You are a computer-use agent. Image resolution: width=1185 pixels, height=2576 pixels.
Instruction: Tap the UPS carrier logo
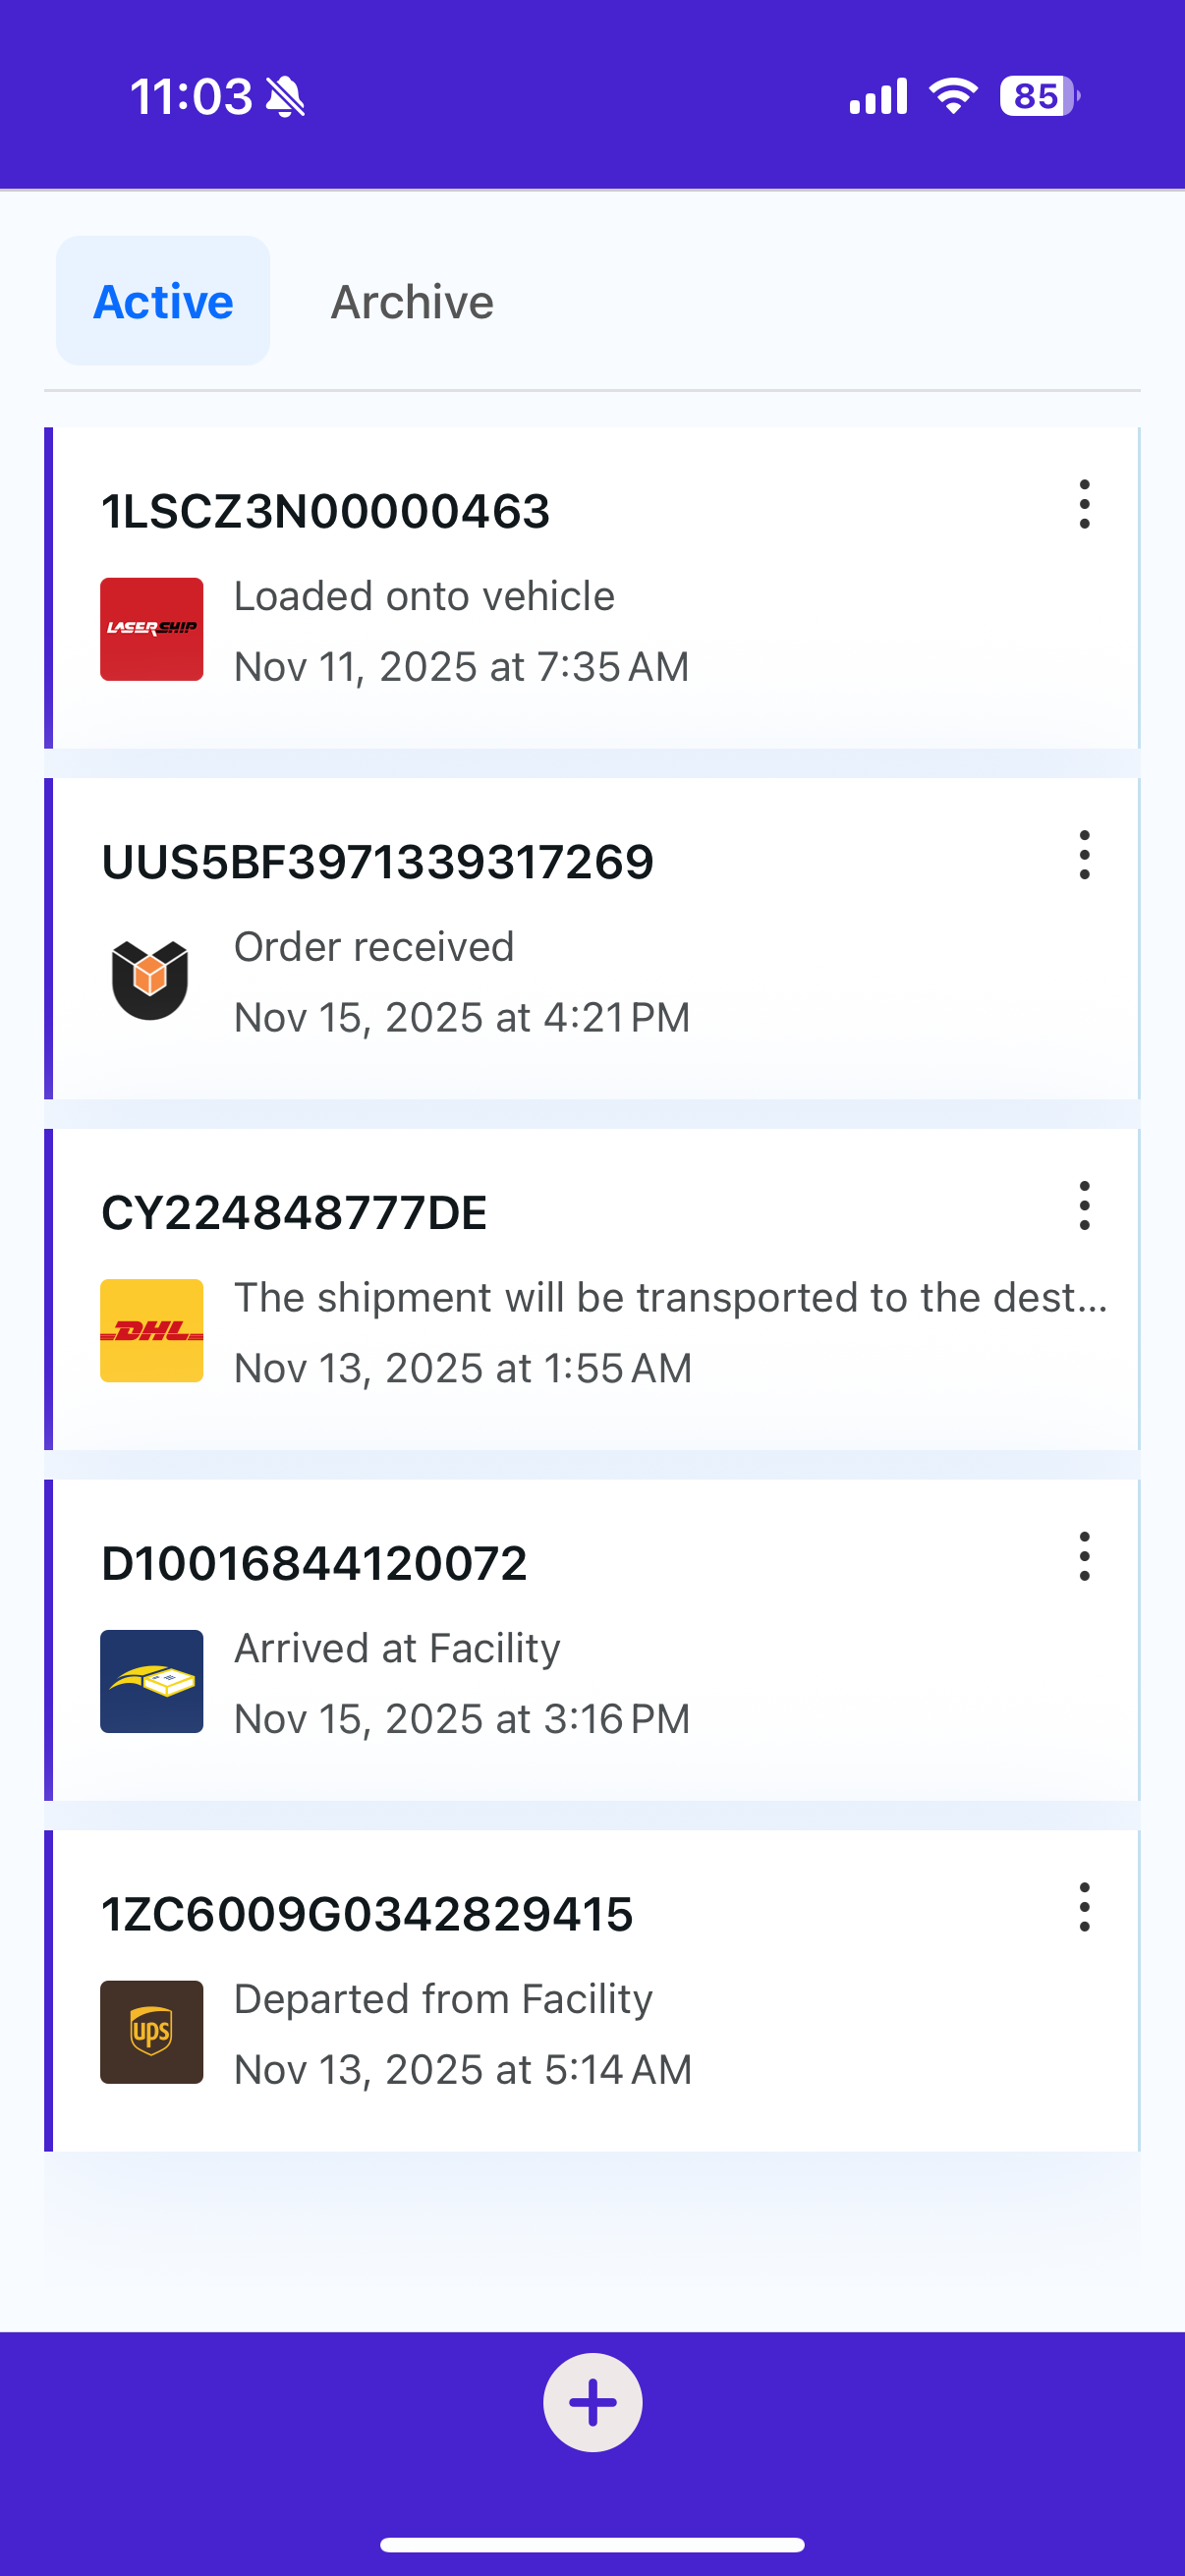pyautogui.click(x=151, y=2031)
